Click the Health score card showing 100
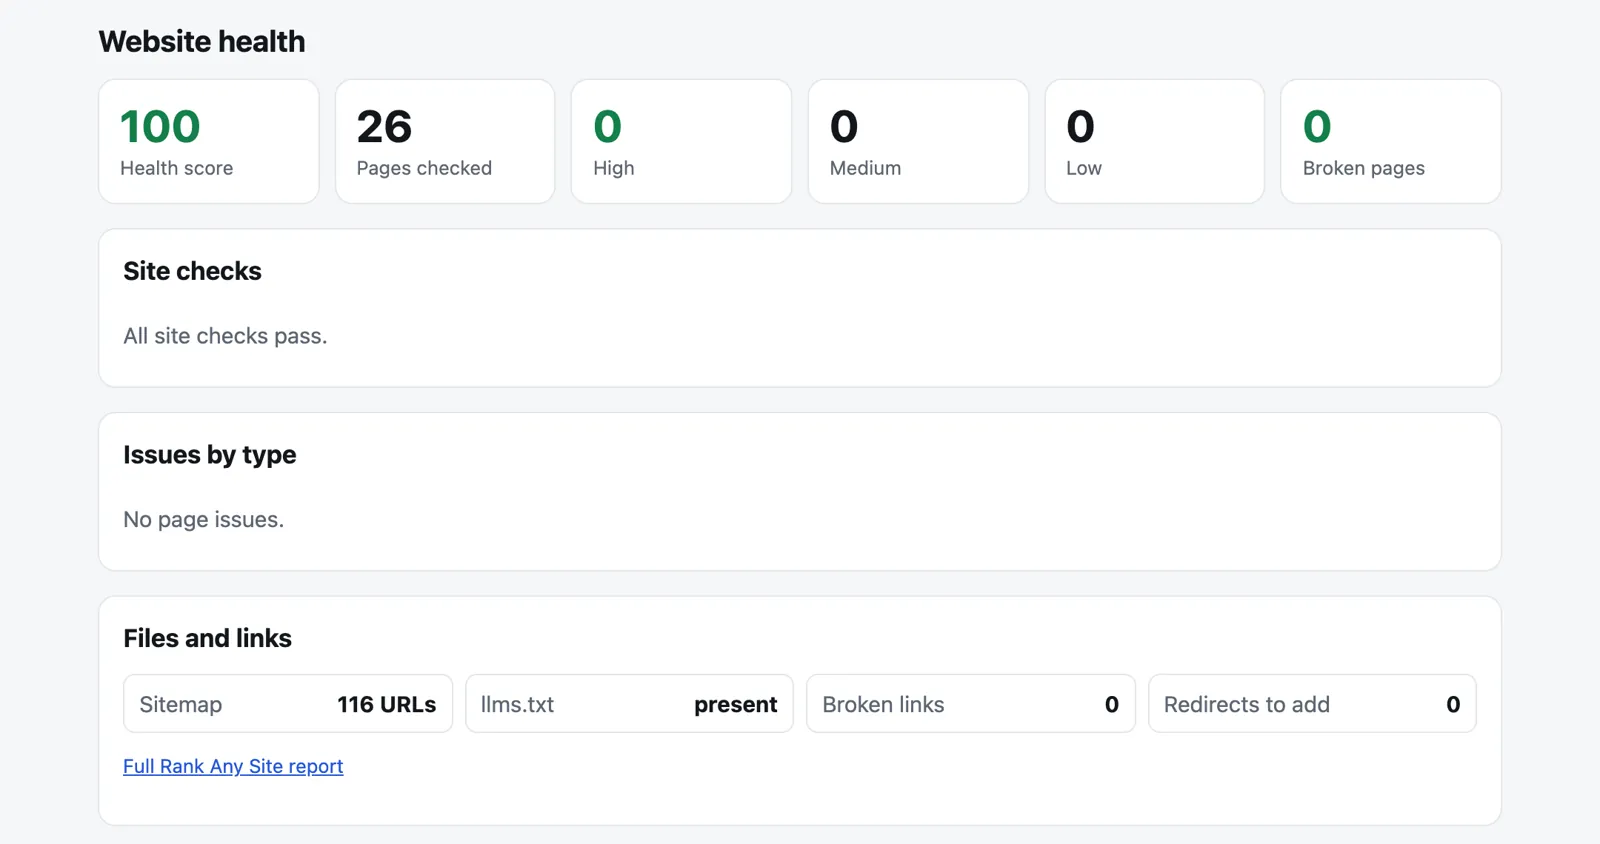 [x=209, y=142]
